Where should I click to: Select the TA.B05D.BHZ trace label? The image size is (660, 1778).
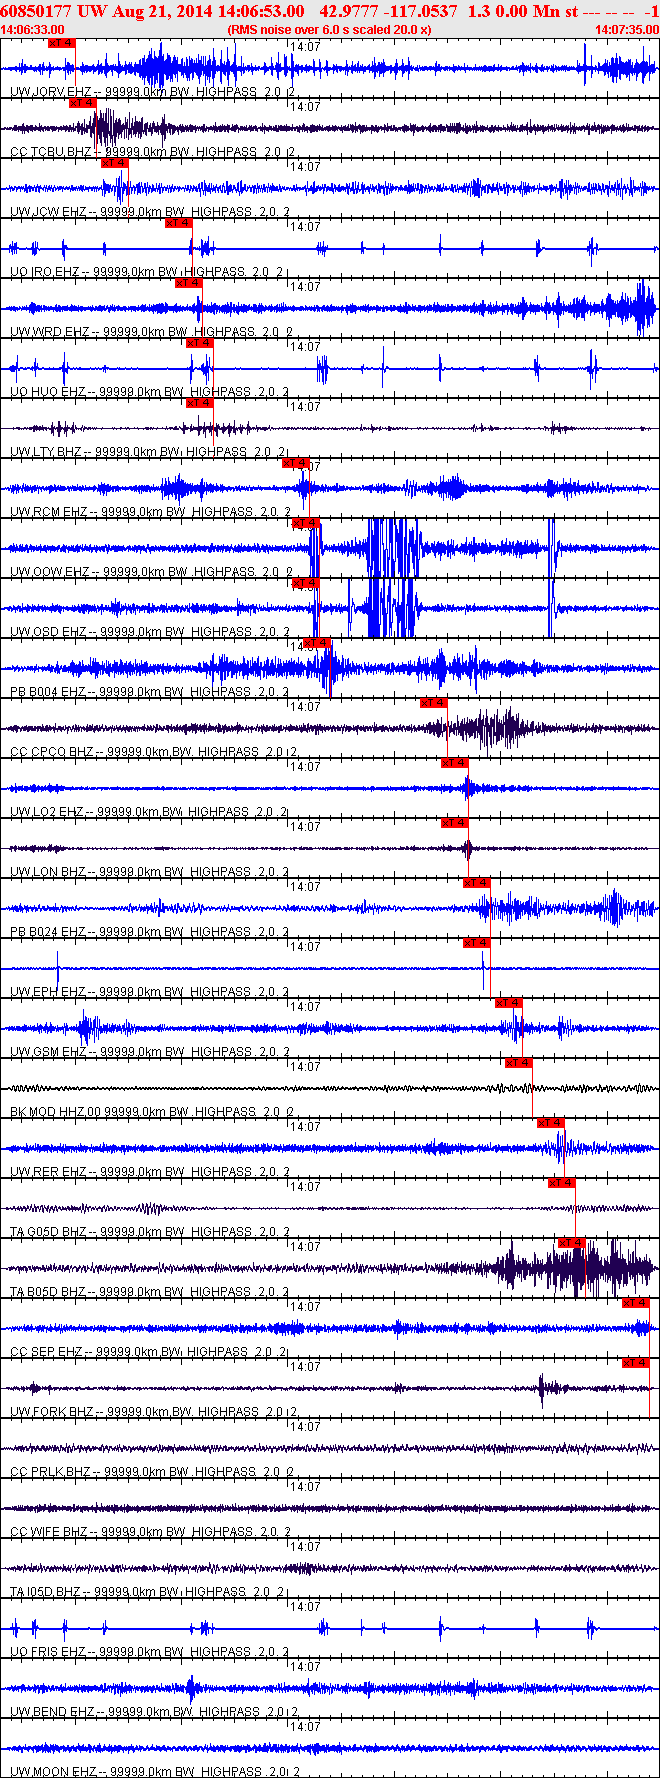[x=48, y=1292]
